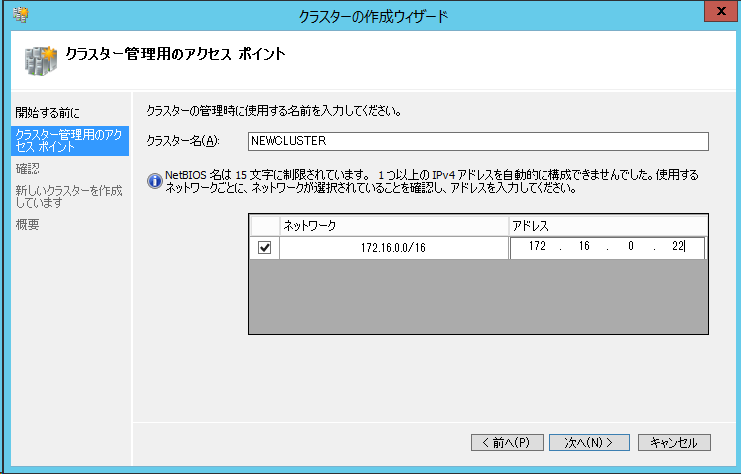Go back with the 前へ(P) button

(x=512, y=442)
